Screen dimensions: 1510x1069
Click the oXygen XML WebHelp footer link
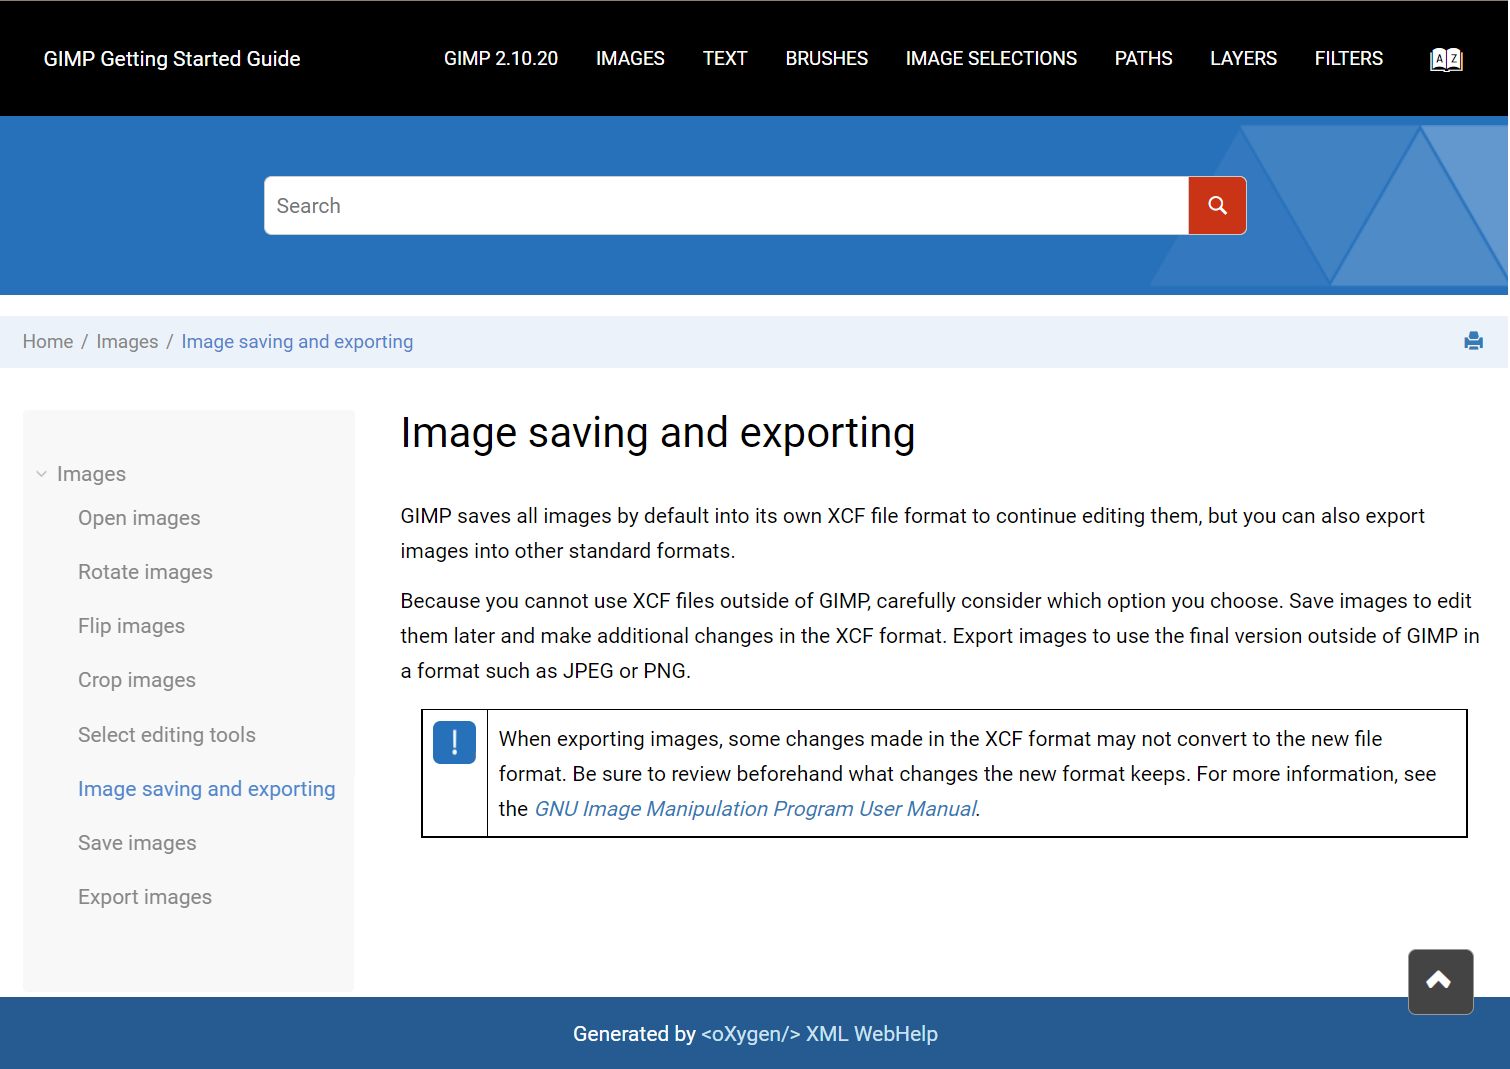tap(819, 1034)
